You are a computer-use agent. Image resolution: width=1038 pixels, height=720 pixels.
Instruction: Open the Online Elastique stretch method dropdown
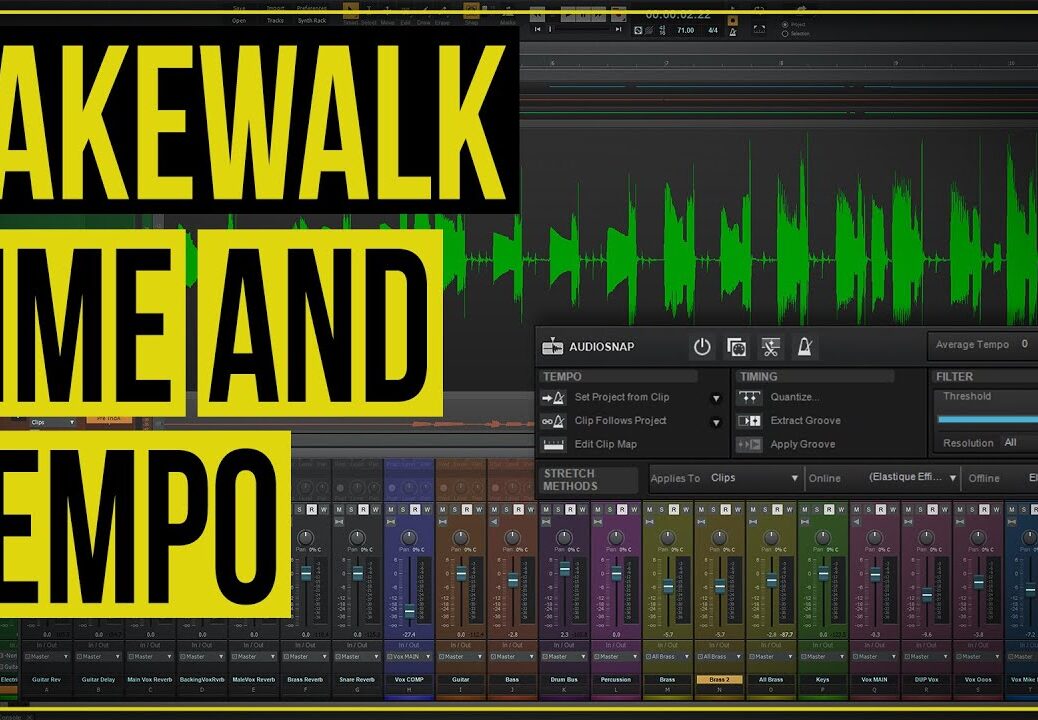912,478
